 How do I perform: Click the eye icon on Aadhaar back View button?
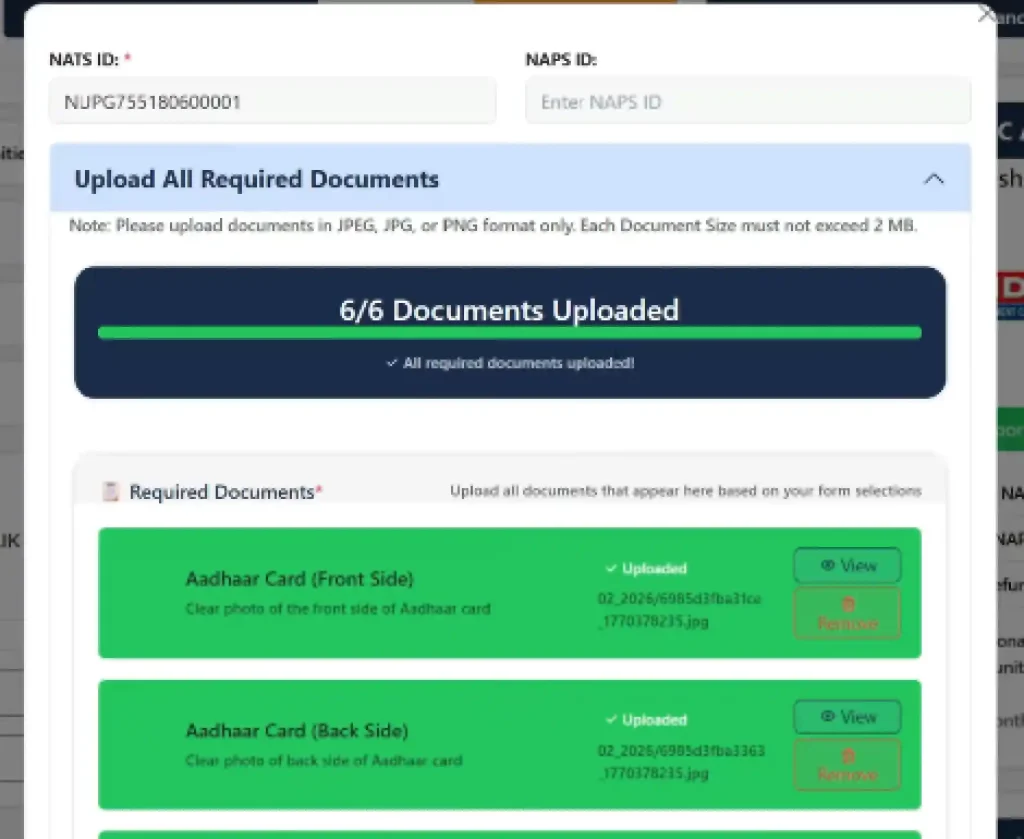pos(826,717)
